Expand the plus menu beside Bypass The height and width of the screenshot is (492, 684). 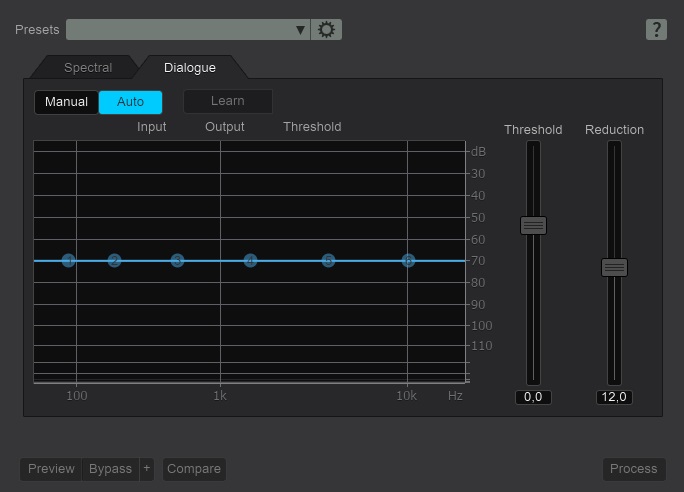[x=146, y=469]
